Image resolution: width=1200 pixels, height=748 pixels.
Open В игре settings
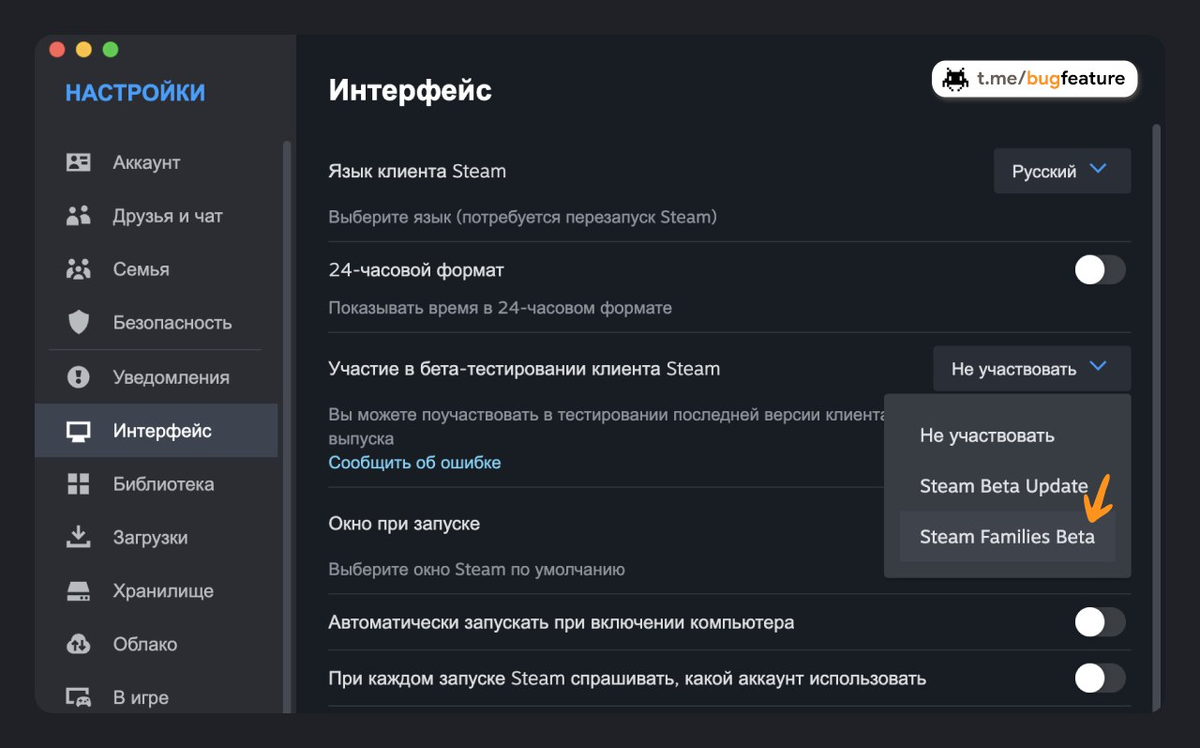(x=156, y=698)
